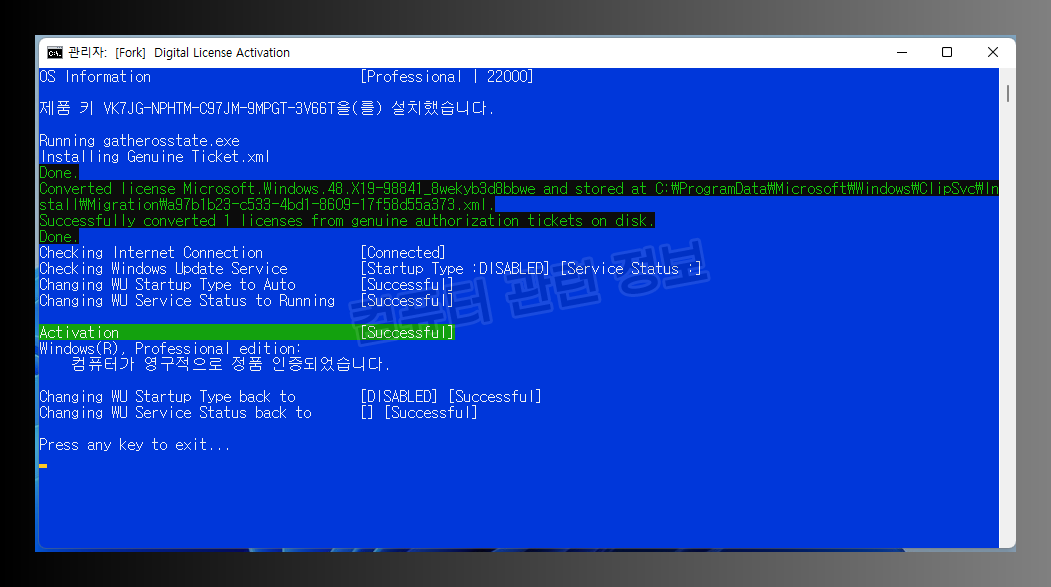Click the blinking cursor at the console prompt
This screenshot has height=587, width=1051.
(x=42, y=464)
